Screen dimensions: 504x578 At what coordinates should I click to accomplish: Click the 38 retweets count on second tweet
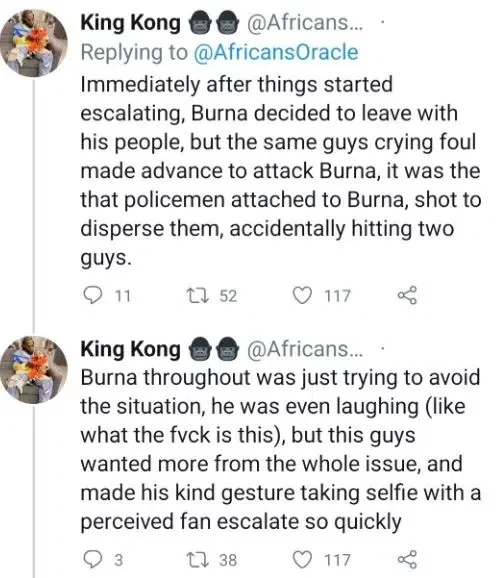(x=228, y=560)
